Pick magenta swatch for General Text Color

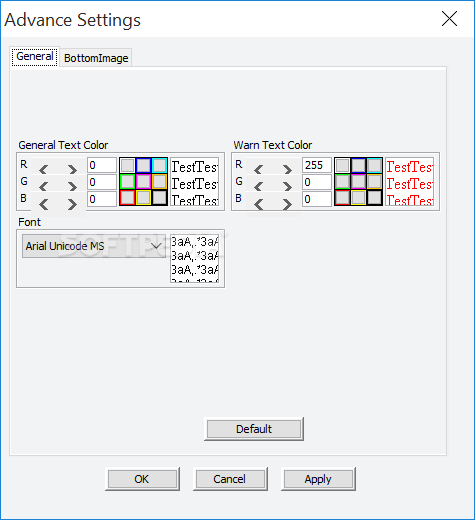click(x=143, y=182)
